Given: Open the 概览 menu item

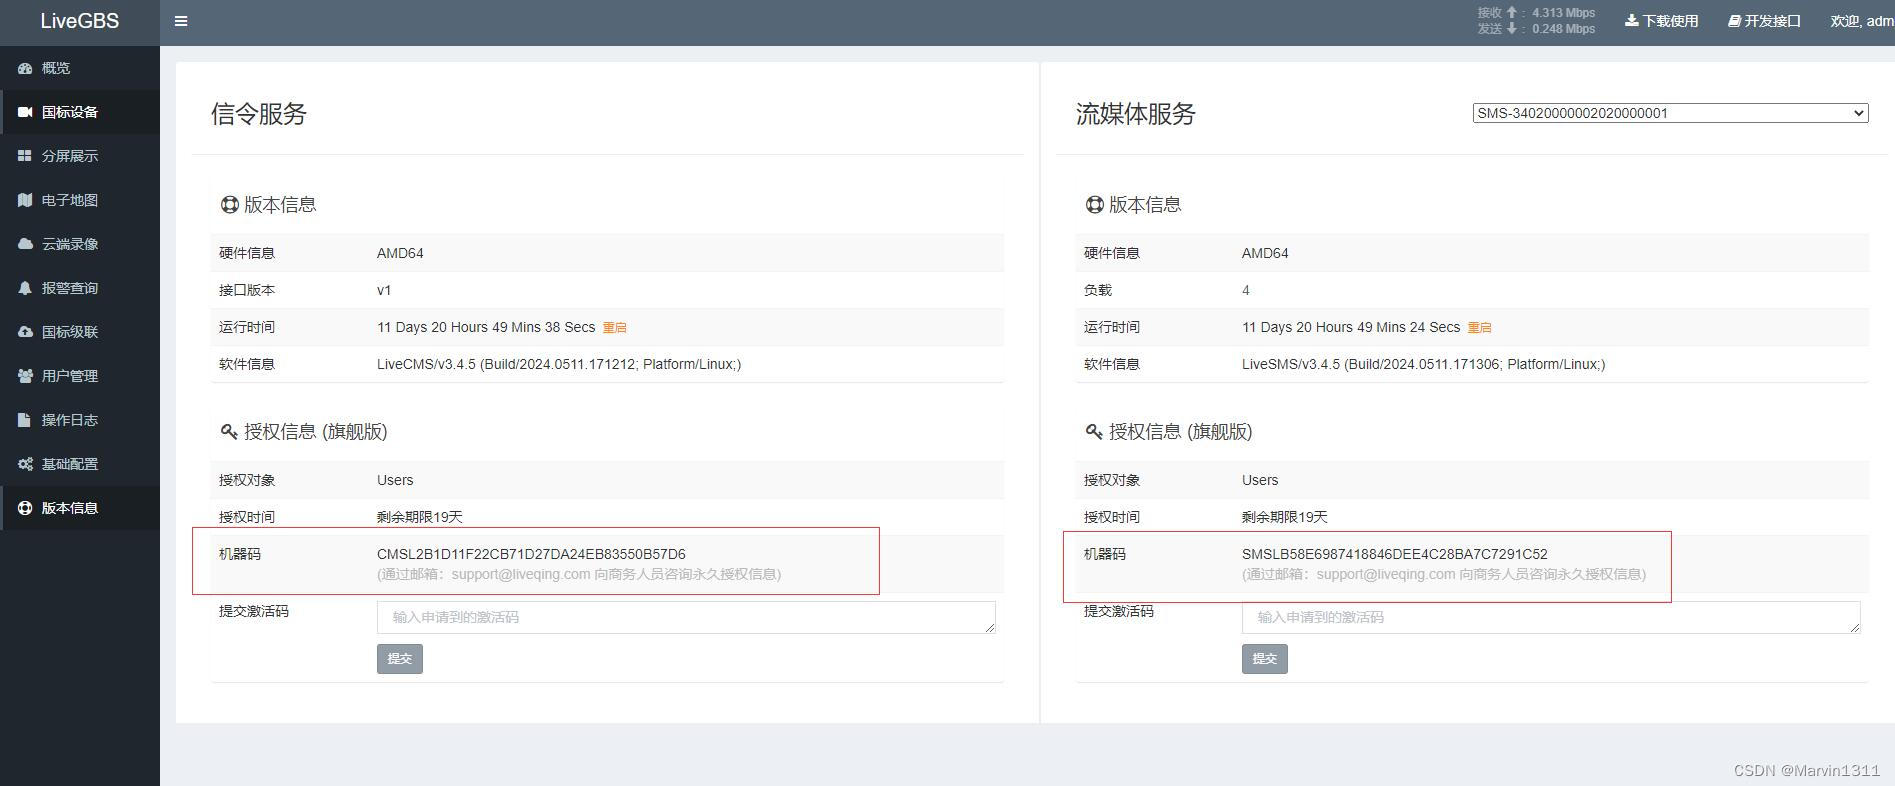Looking at the screenshot, I should tap(80, 68).
